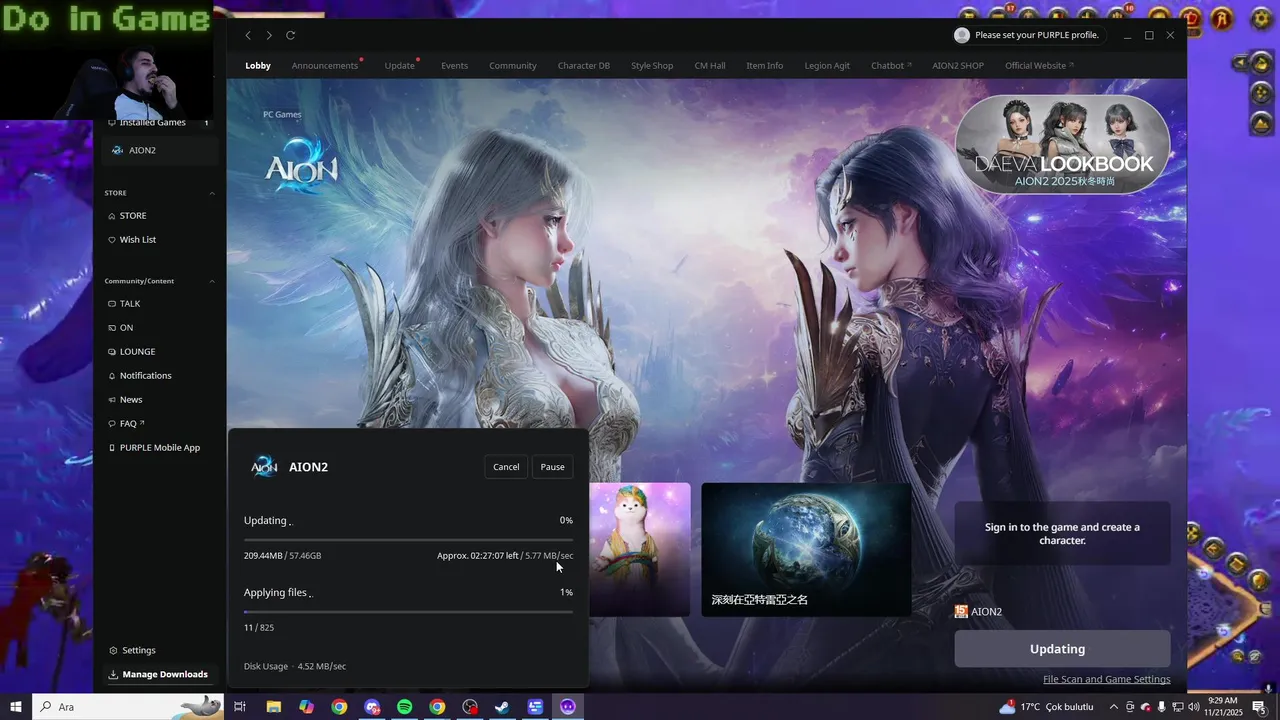Collapse the Community/Content section chevron
The height and width of the screenshot is (720, 1280).
(212, 281)
